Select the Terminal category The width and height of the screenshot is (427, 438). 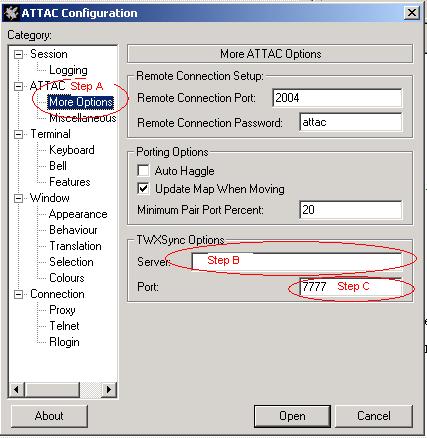(x=50, y=134)
